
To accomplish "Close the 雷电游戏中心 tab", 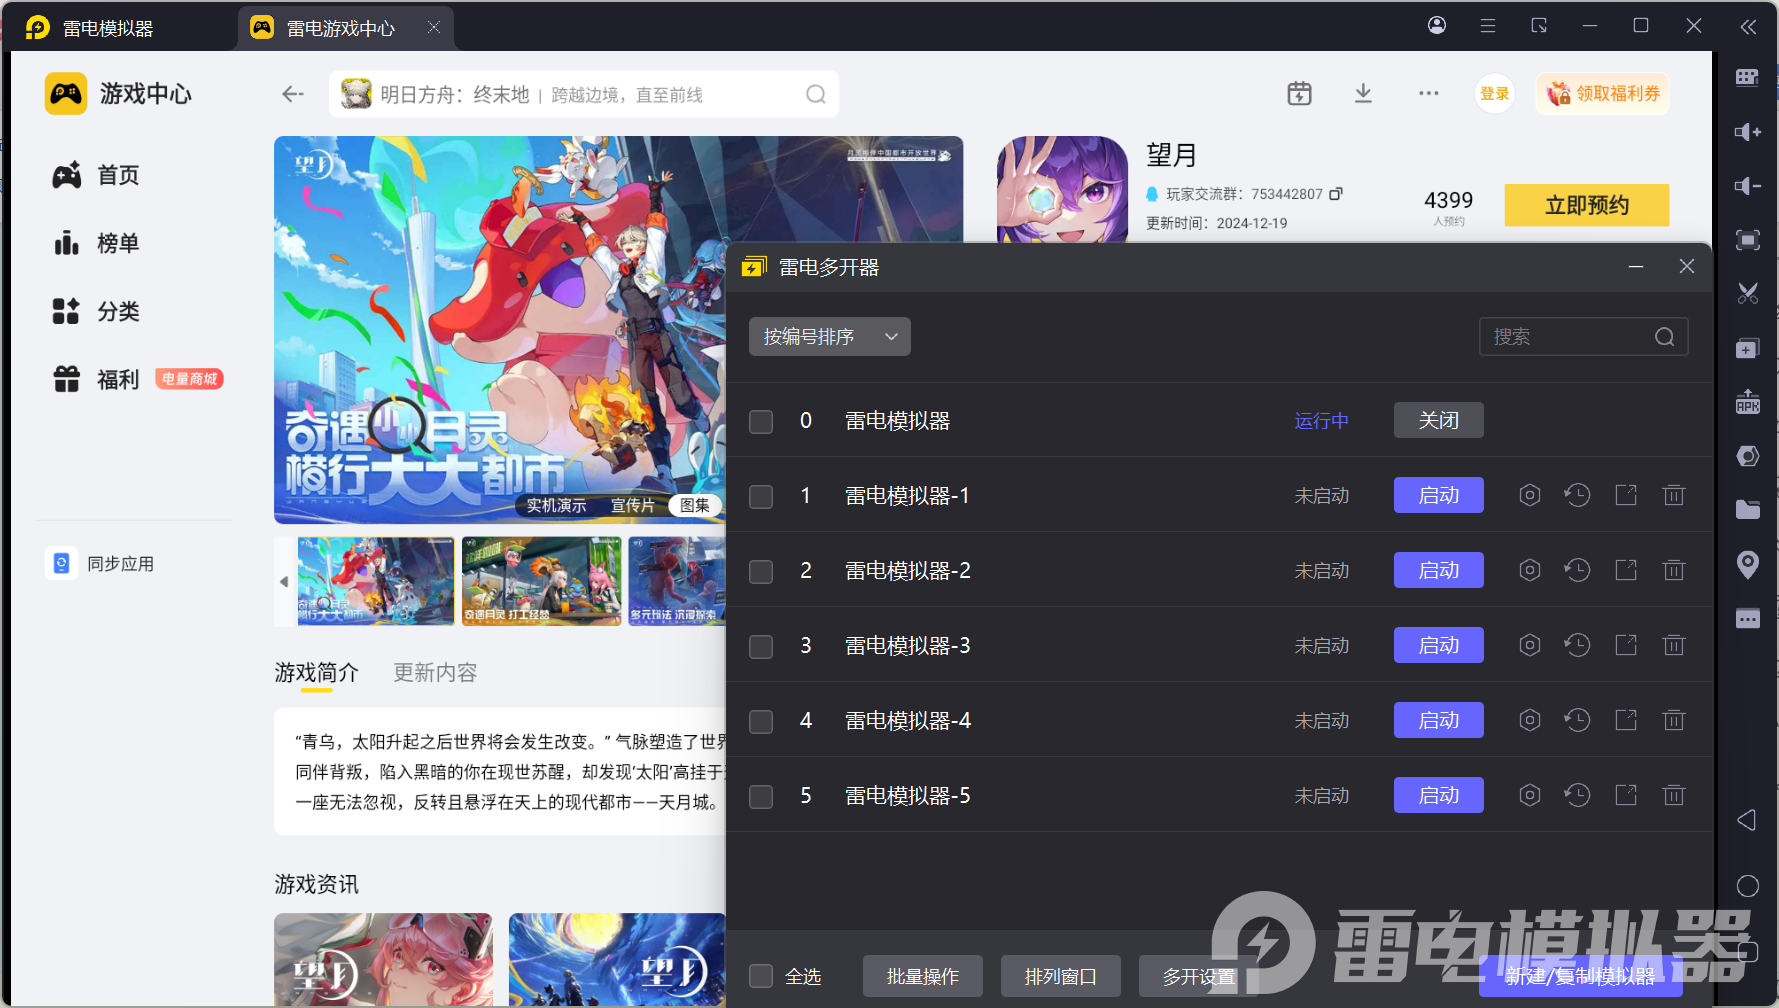I will [x=434, y=28].
